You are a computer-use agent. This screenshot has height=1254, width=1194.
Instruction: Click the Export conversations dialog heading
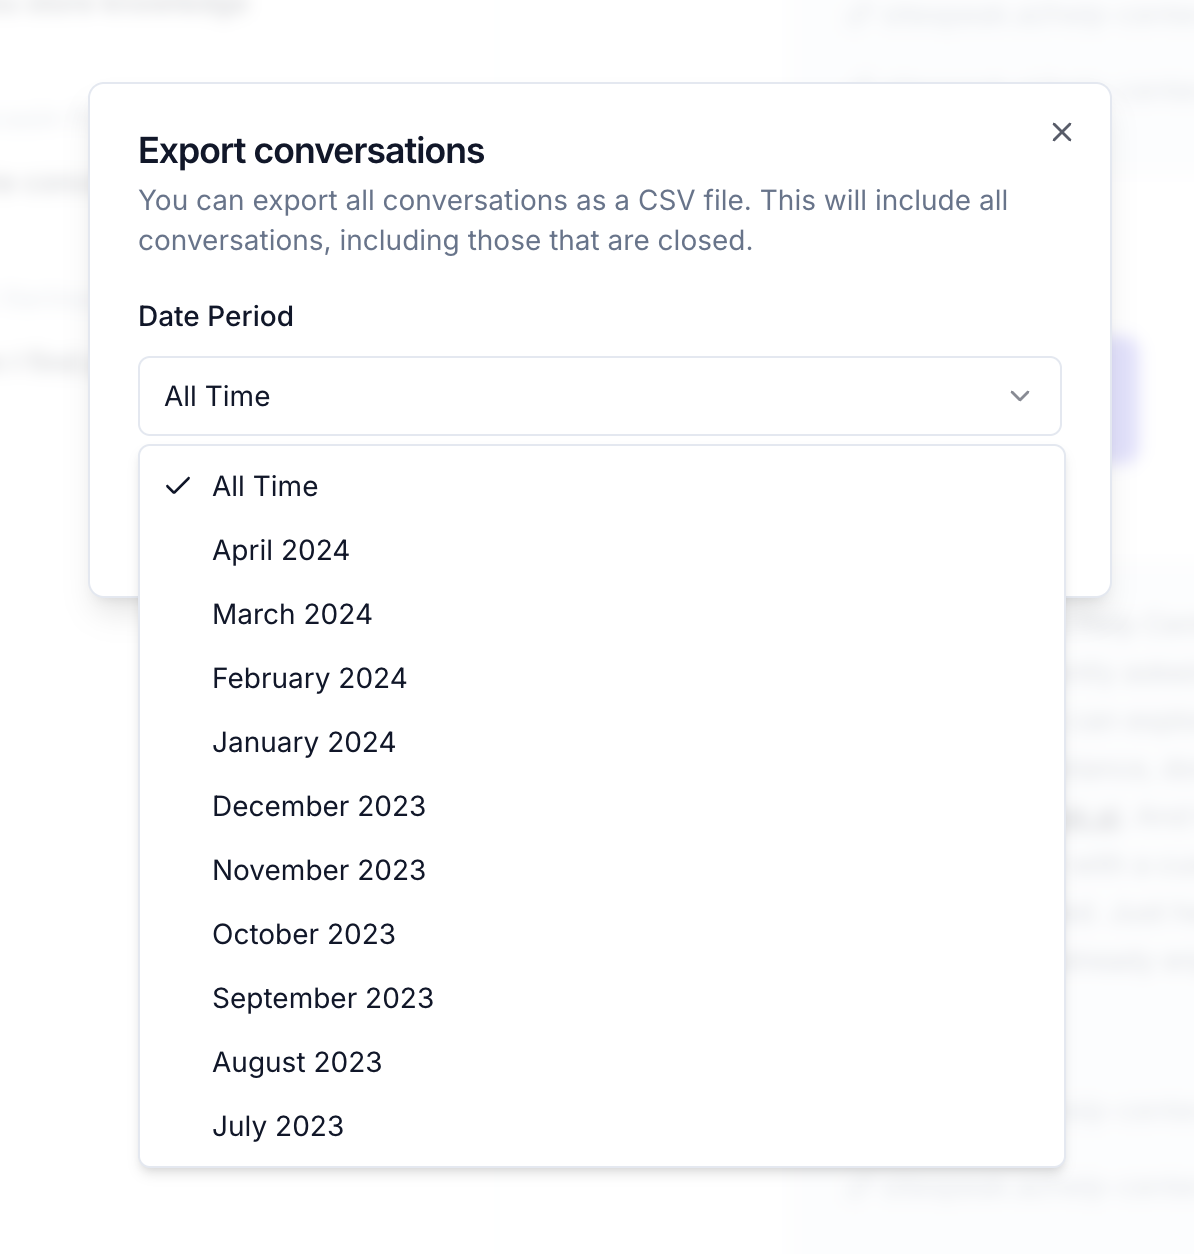pyautogui.click(x=311, y=151)
